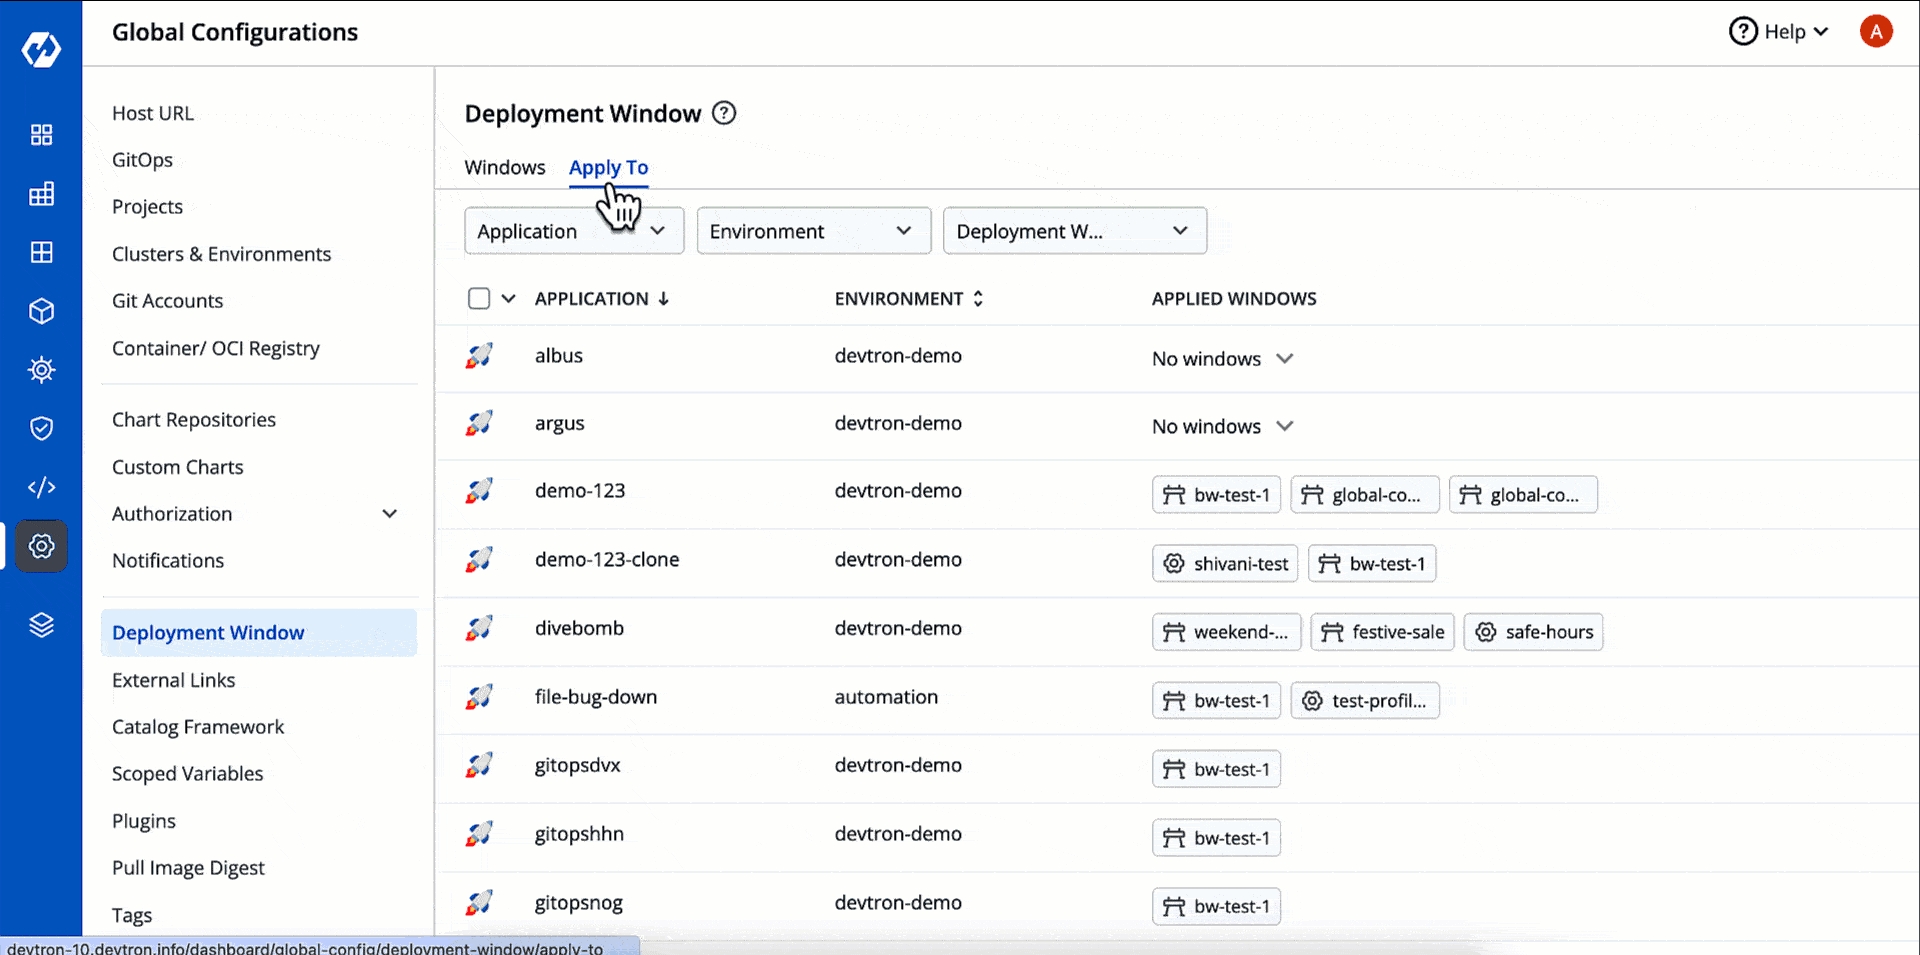Open the security shield icon in sidebar
The image size is (1920, 955).
(x=41, y=429)
